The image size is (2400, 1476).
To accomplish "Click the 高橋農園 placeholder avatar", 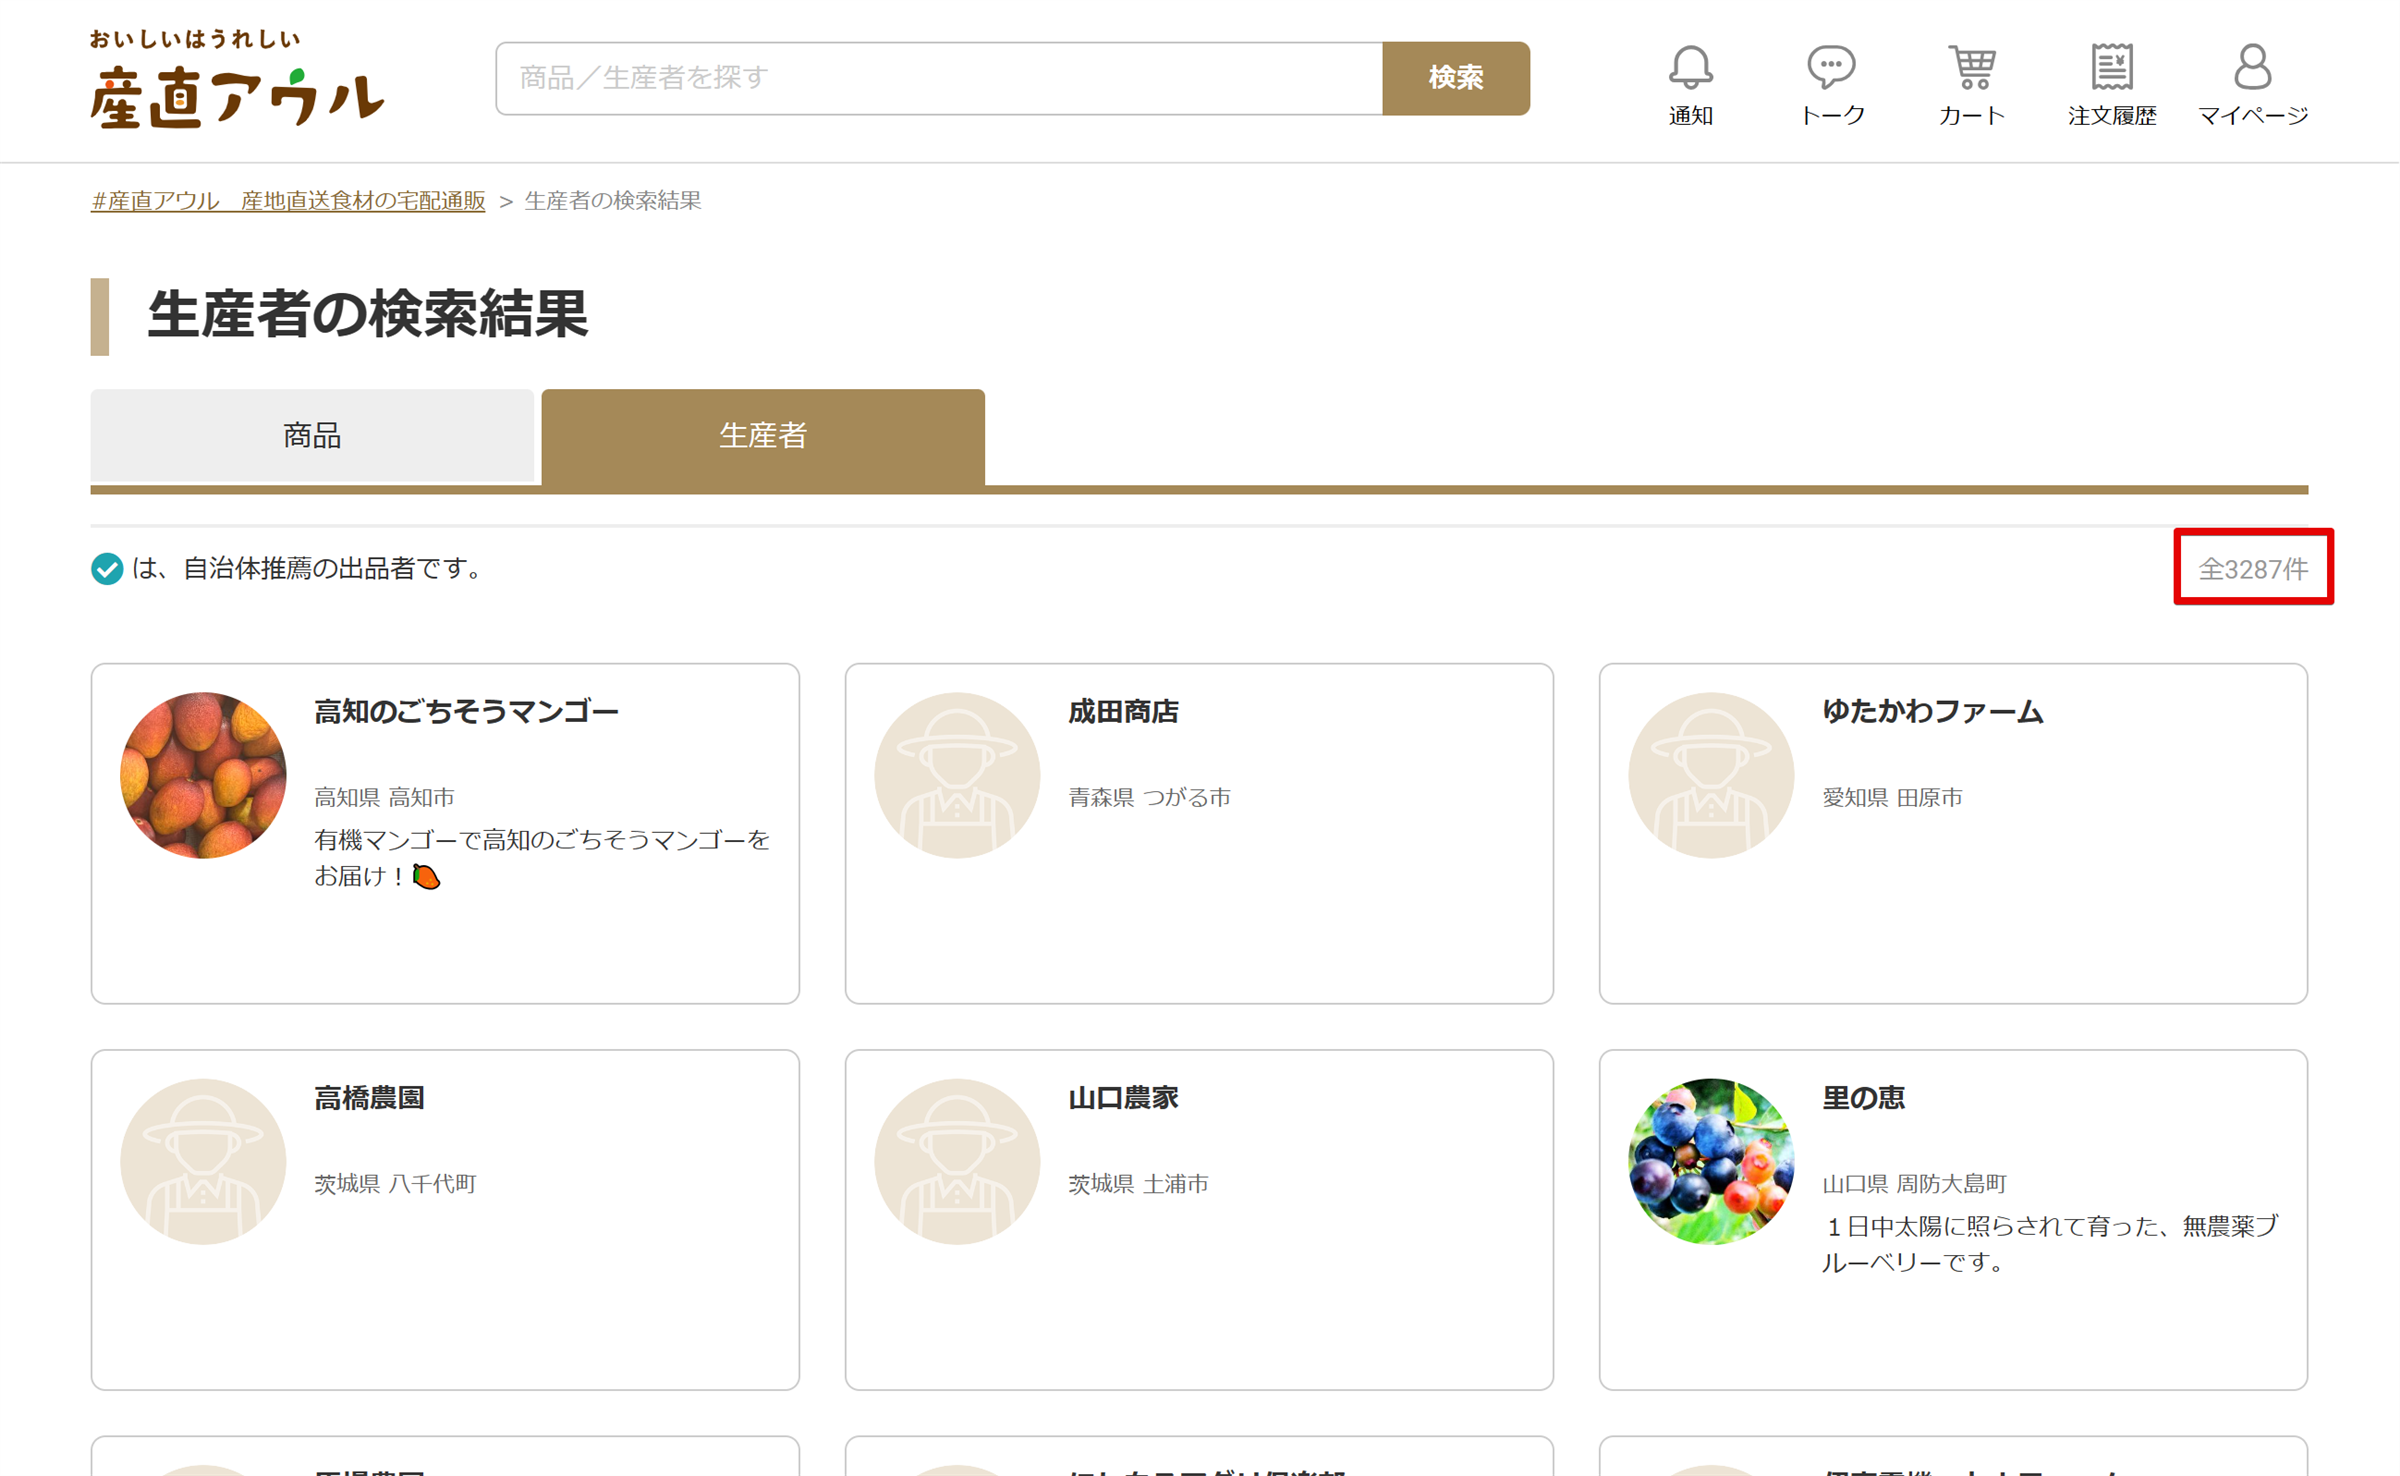I will [x=203, y=1161].
